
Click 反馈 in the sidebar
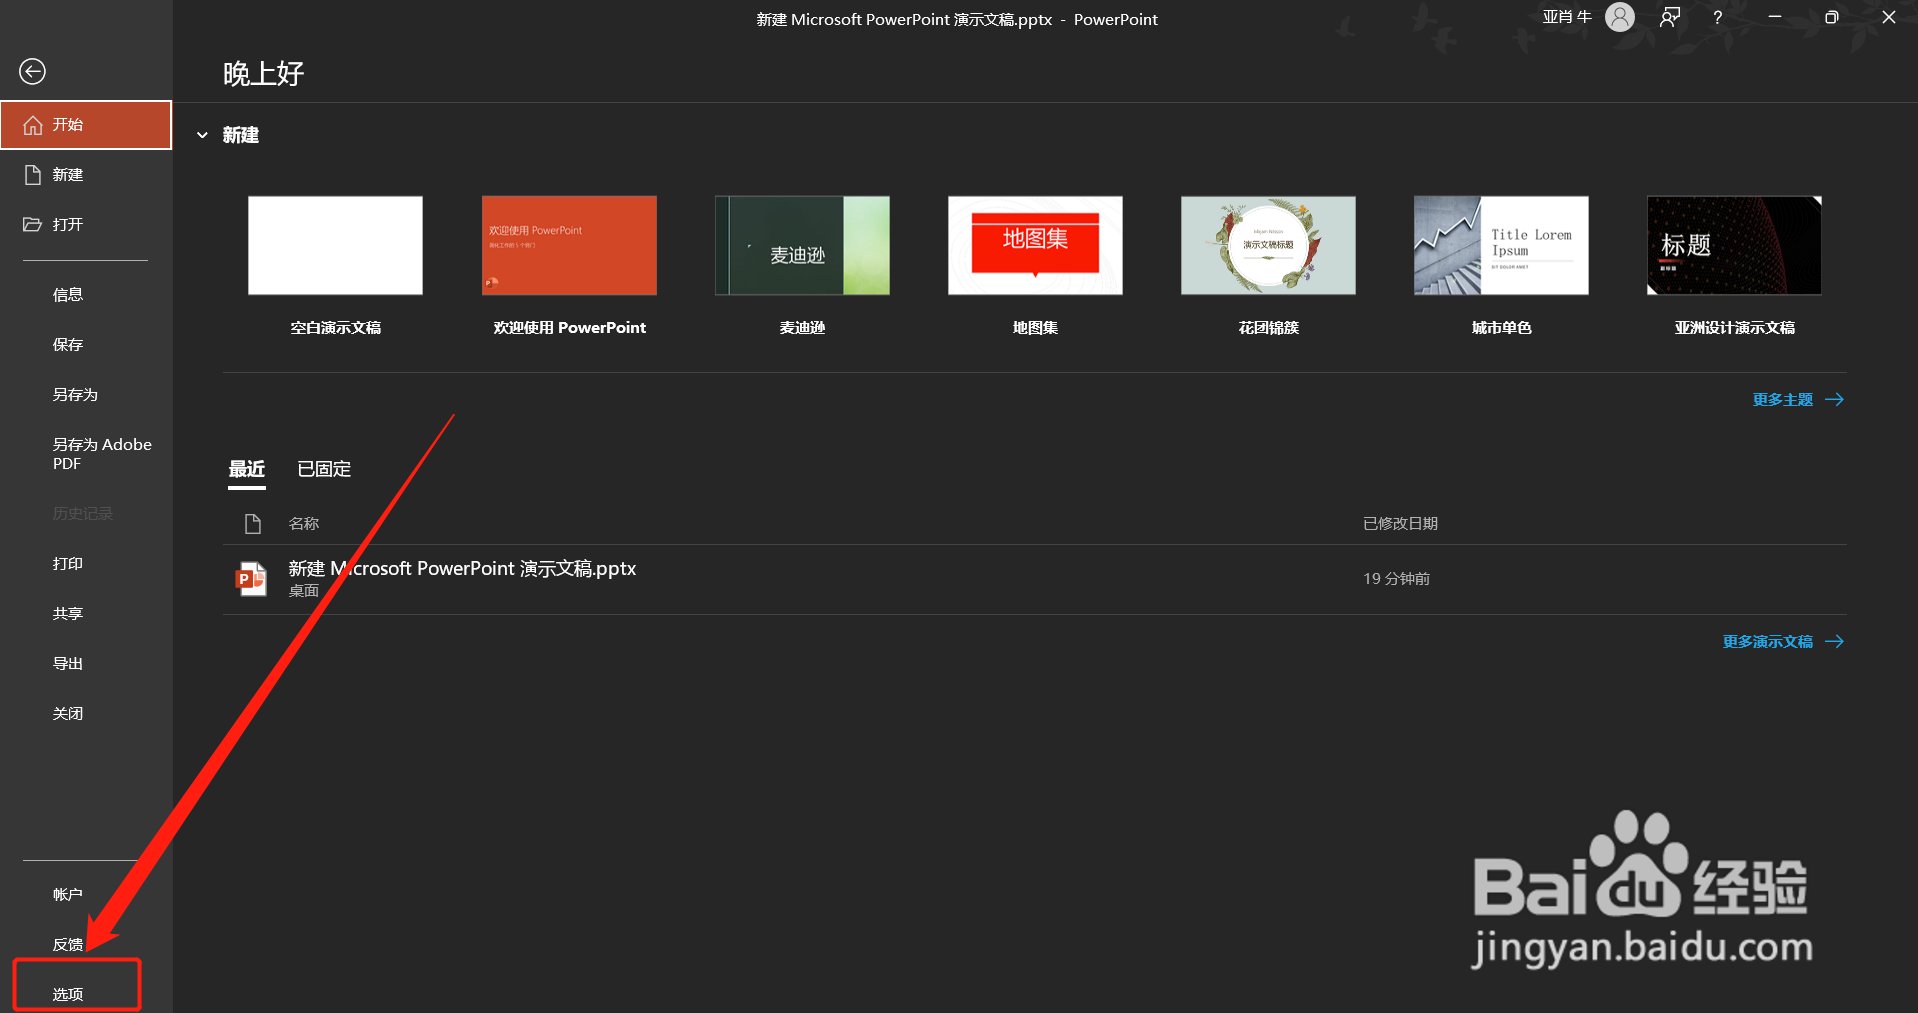[x=86, y=944]
